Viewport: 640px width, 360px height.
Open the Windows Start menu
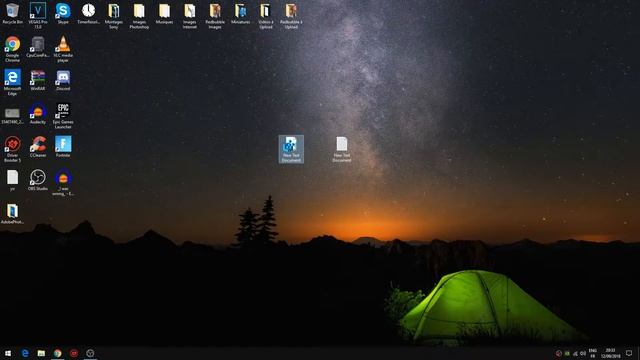pyautogui.click(x=8, y=353)
